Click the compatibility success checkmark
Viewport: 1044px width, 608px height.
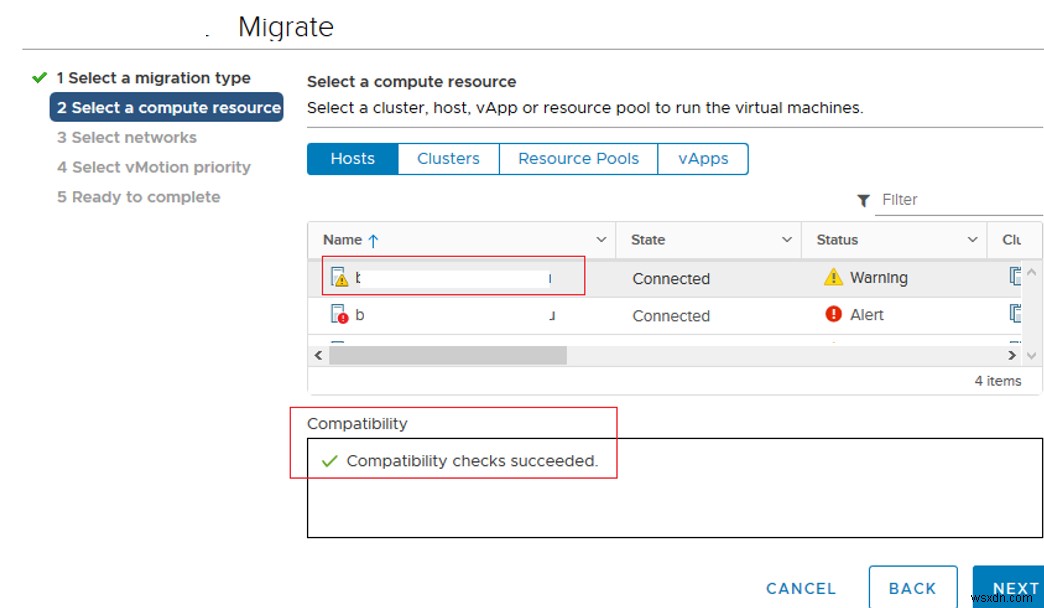tap(330, 461)
